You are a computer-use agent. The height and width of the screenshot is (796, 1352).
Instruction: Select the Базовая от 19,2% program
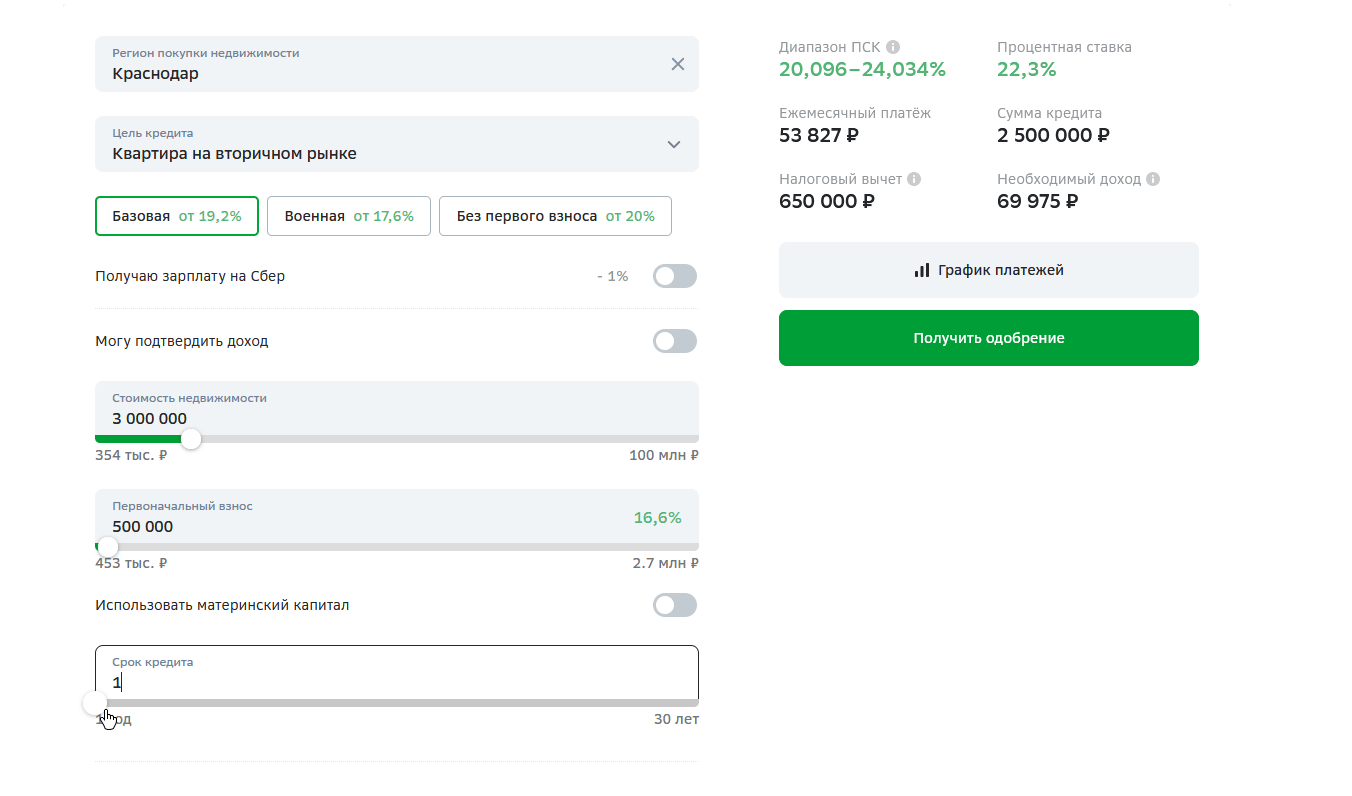tap(177, 216)
